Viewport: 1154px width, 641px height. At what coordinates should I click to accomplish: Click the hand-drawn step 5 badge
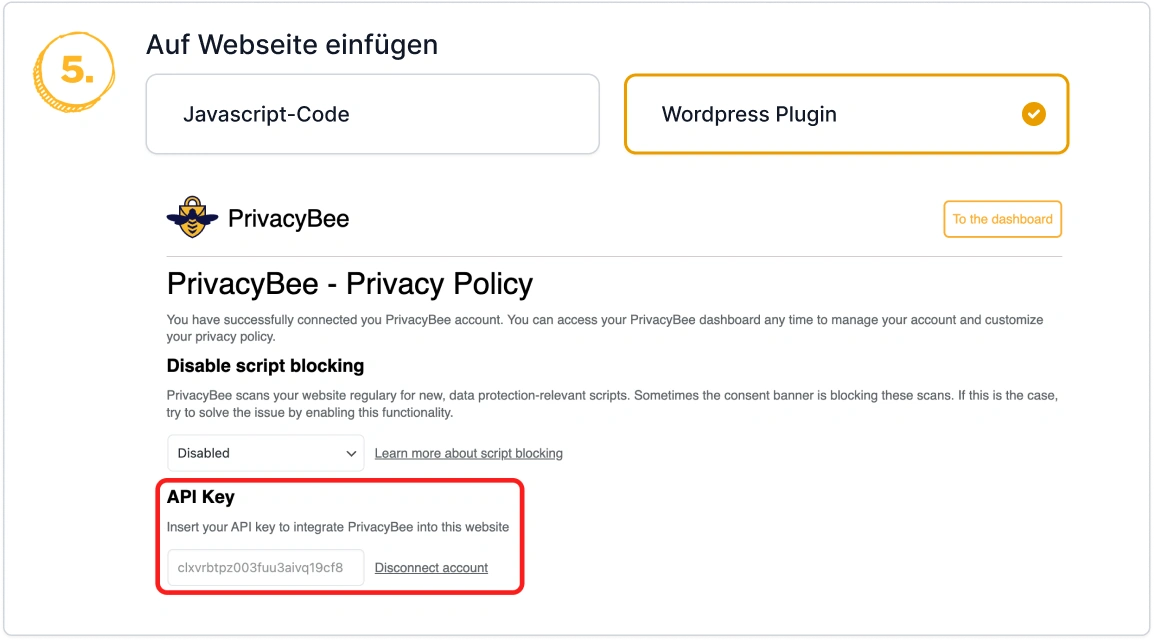tap(76, 70)
